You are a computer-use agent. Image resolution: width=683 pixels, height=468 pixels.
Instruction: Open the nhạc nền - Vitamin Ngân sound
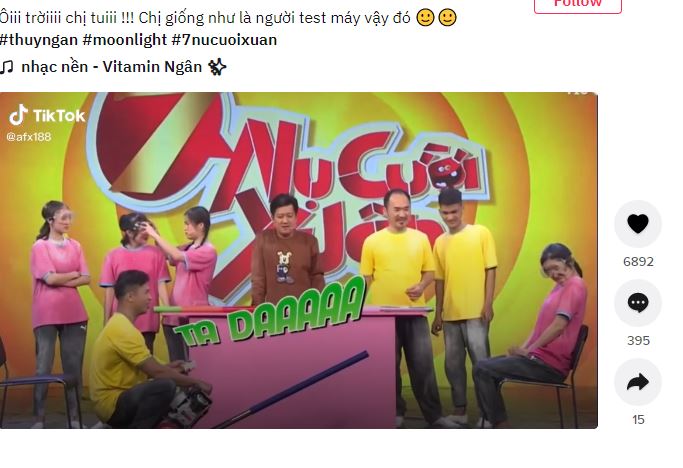pos(113,67)
